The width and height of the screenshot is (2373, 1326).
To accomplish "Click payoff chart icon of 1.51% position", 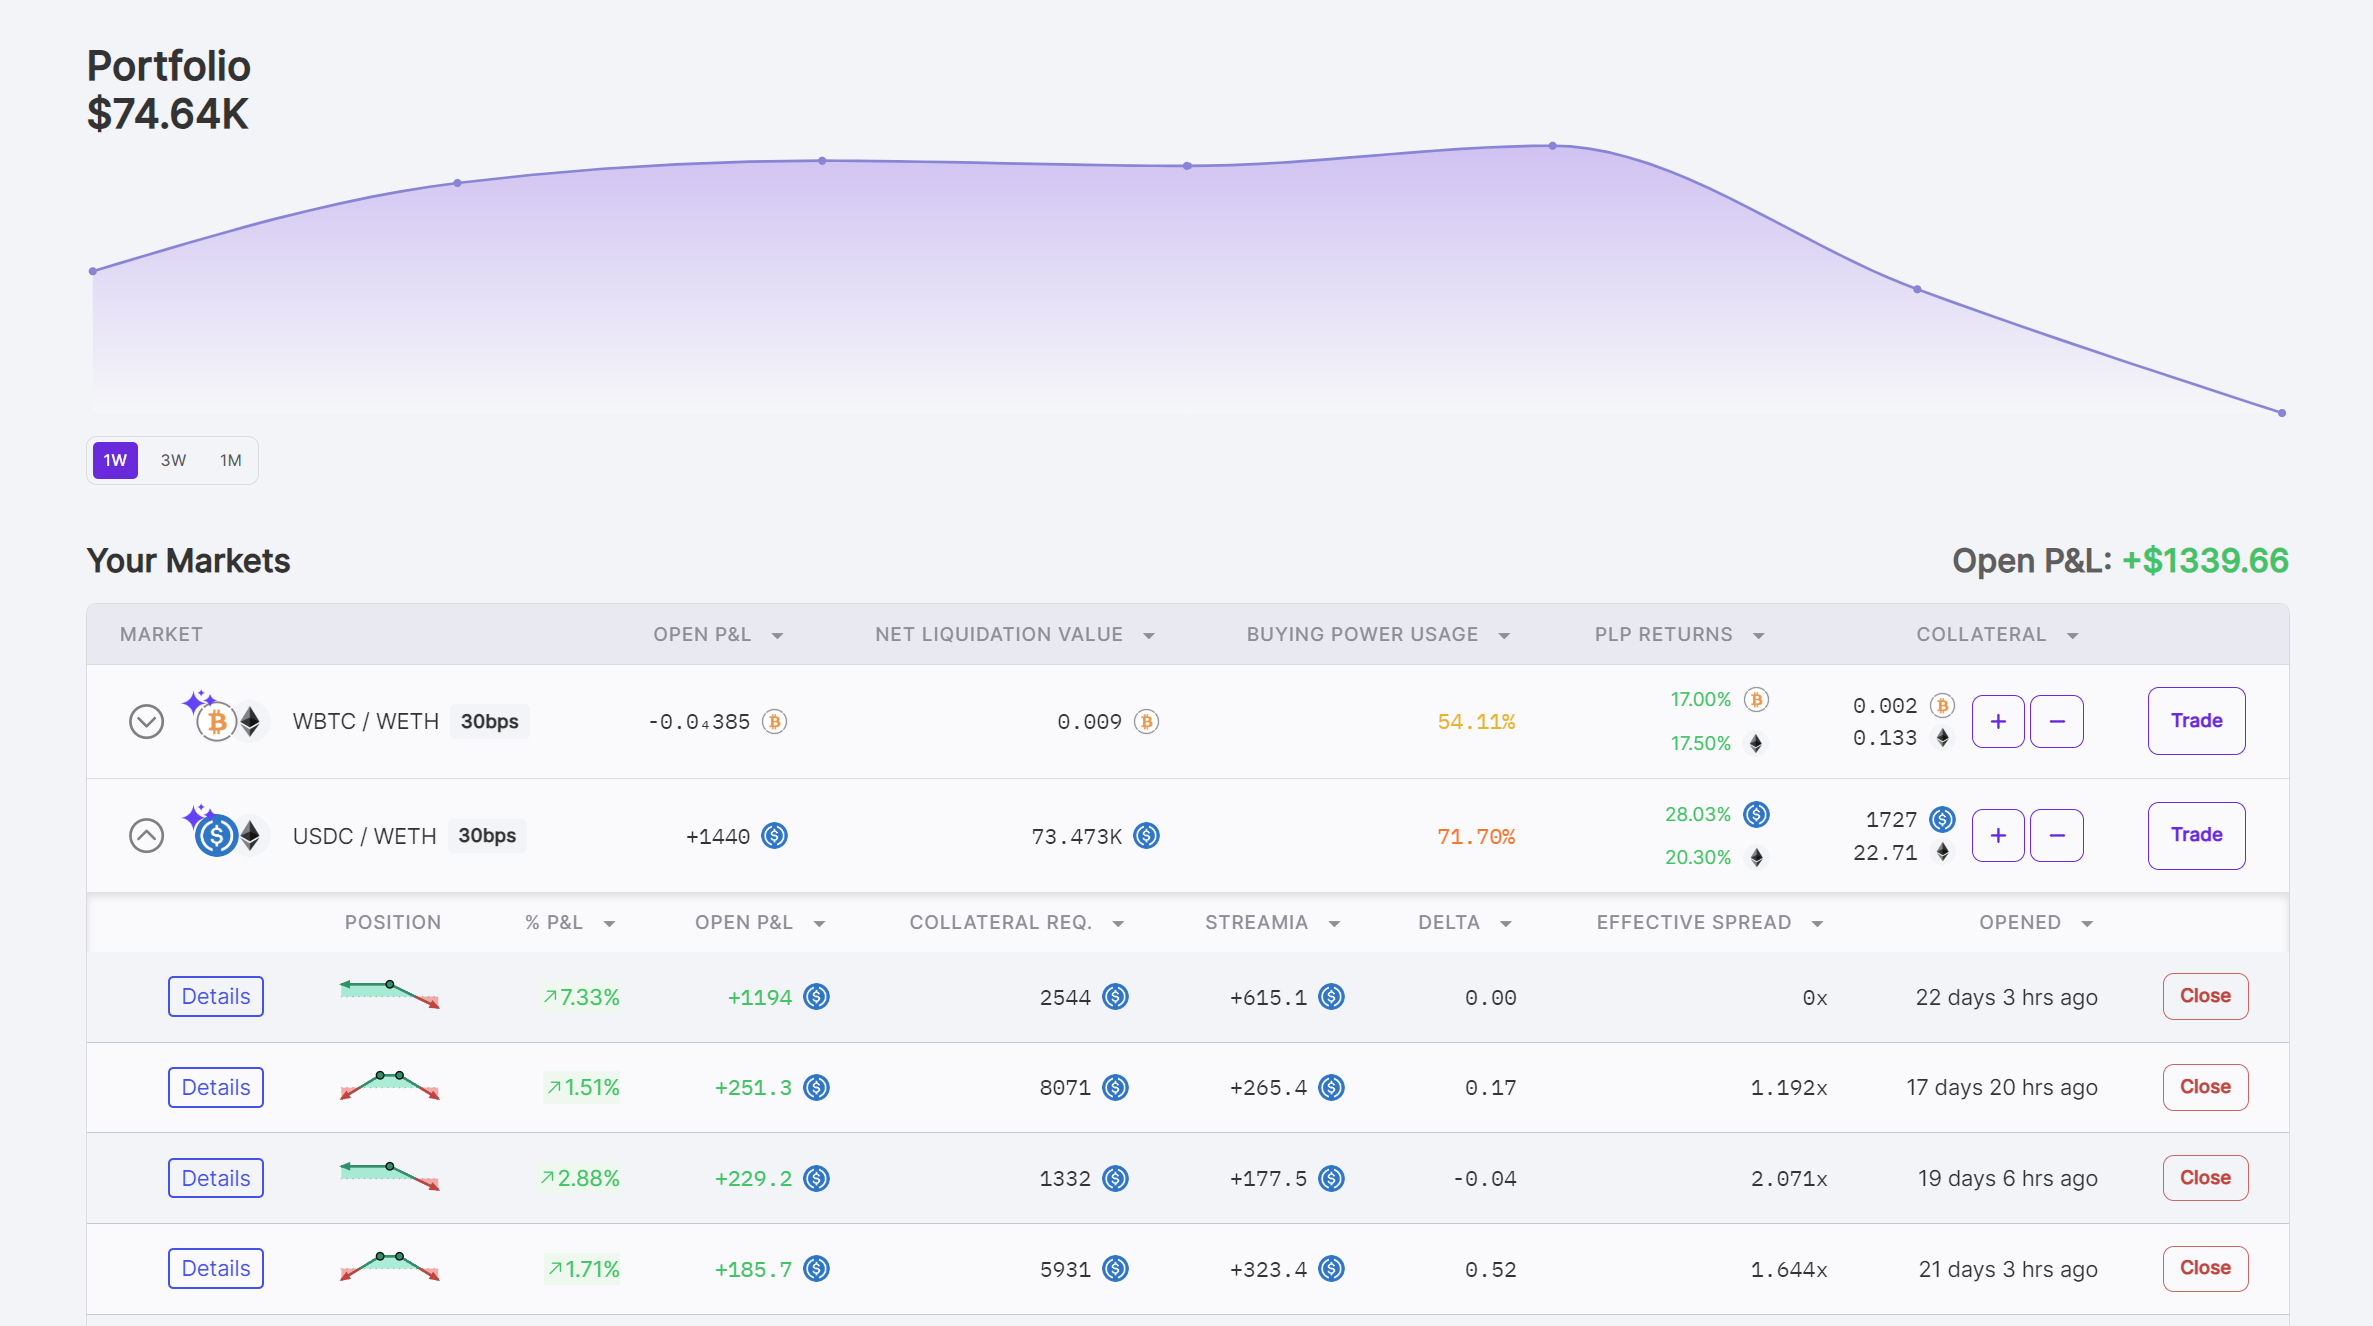I will pyautogui.click(x=390, y=1085).
